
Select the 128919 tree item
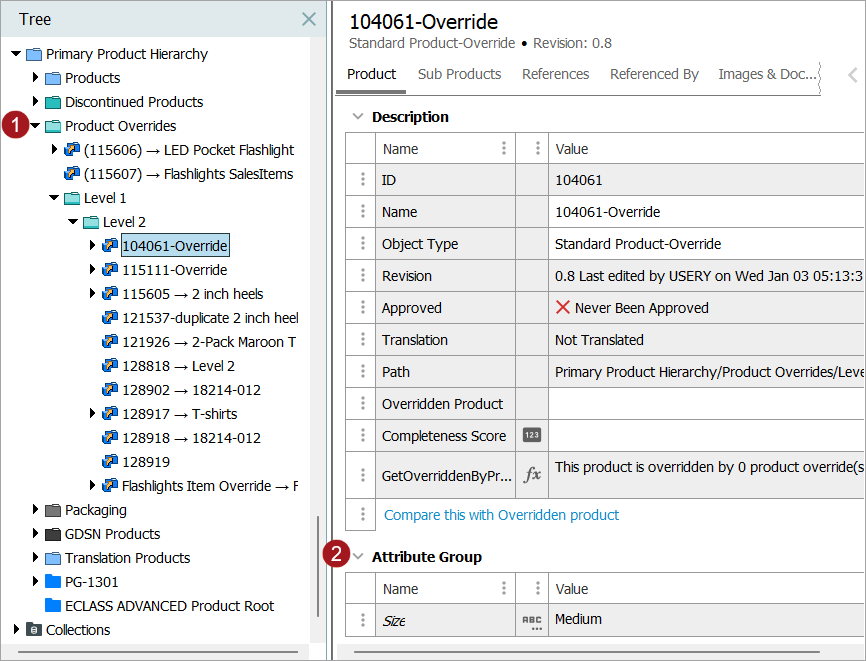tap(145, 462)
